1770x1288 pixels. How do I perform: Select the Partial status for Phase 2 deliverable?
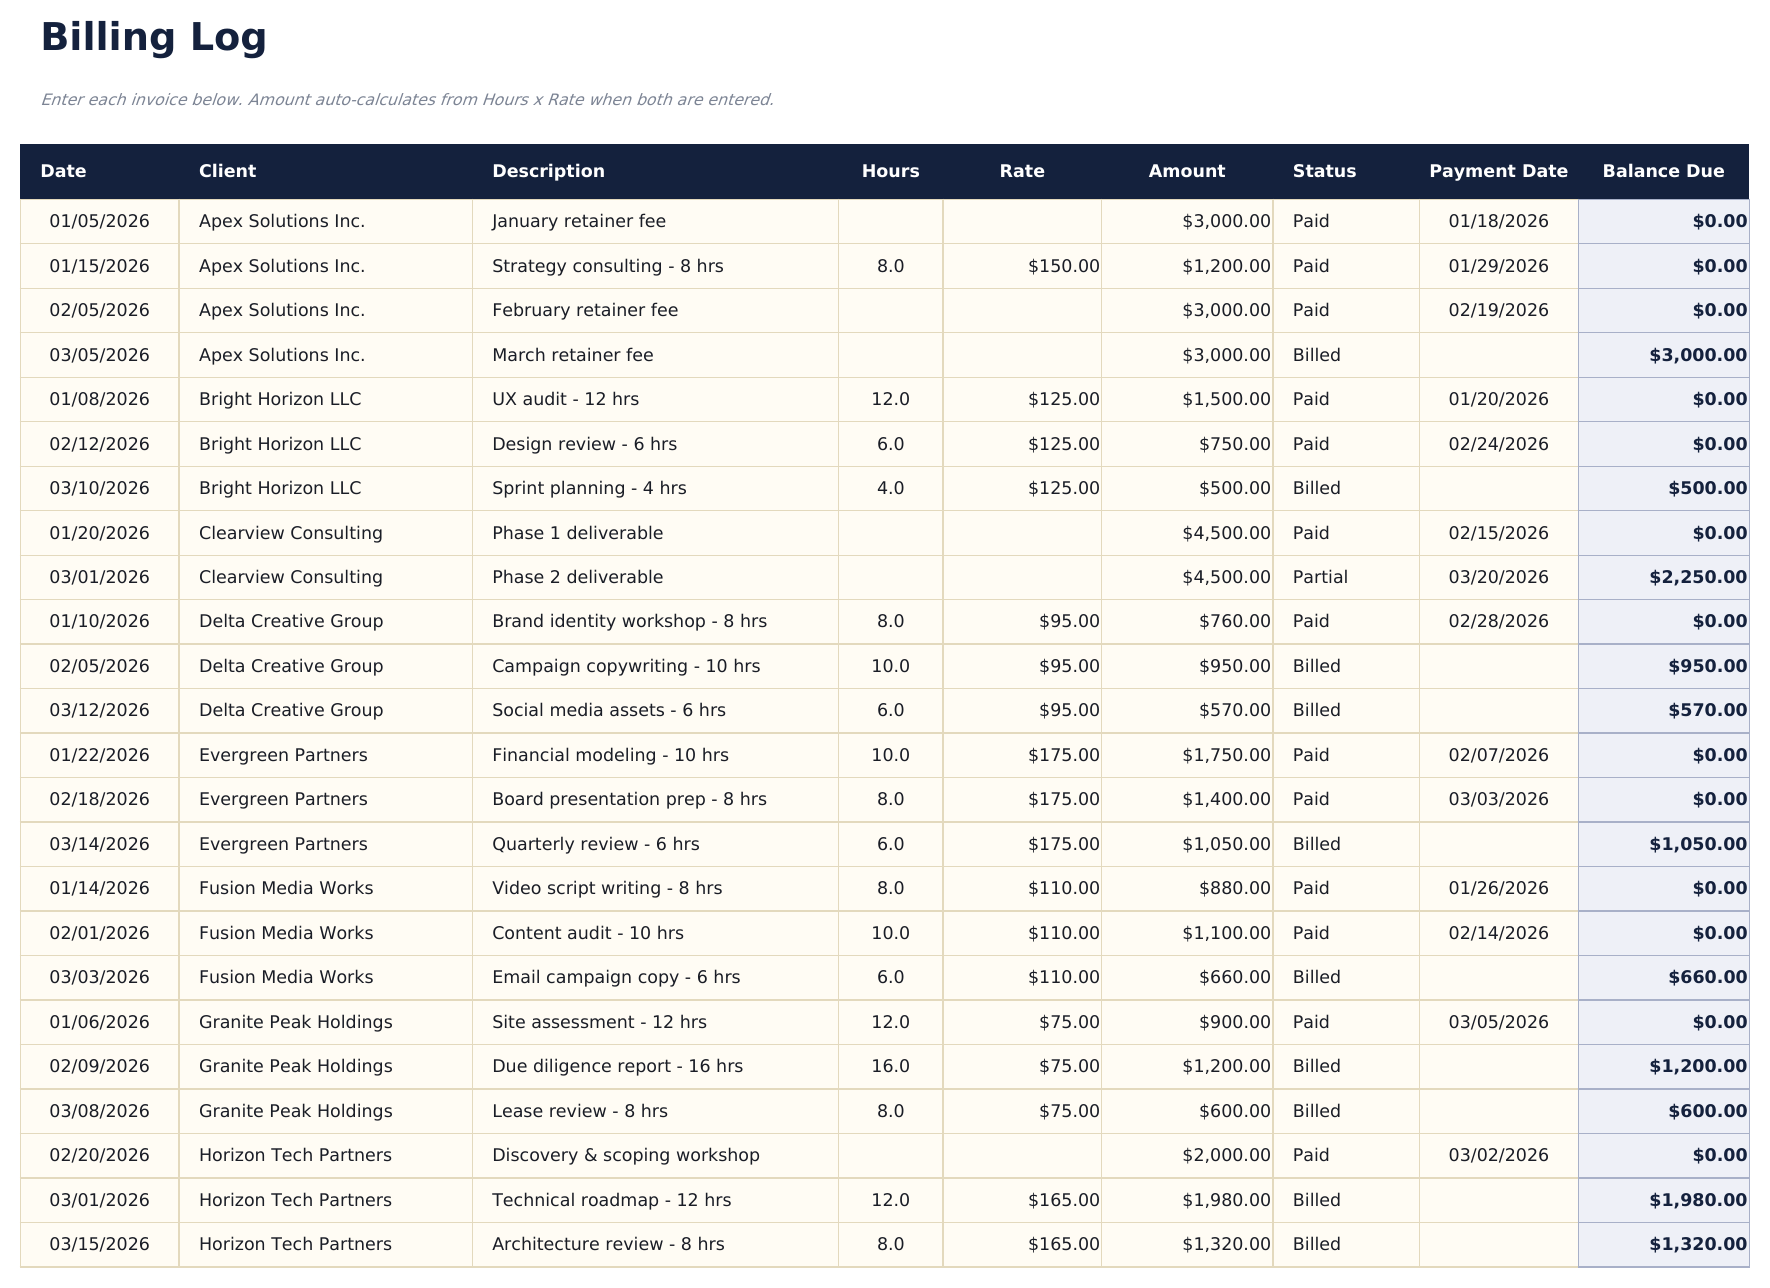(1320, 577)
